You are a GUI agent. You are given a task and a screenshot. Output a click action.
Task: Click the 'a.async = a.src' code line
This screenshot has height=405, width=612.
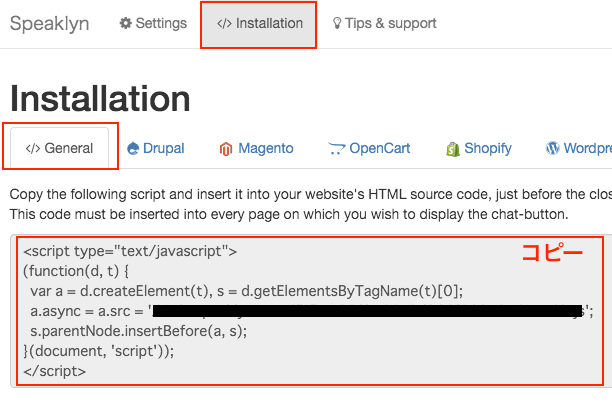(x=312, y=311)
